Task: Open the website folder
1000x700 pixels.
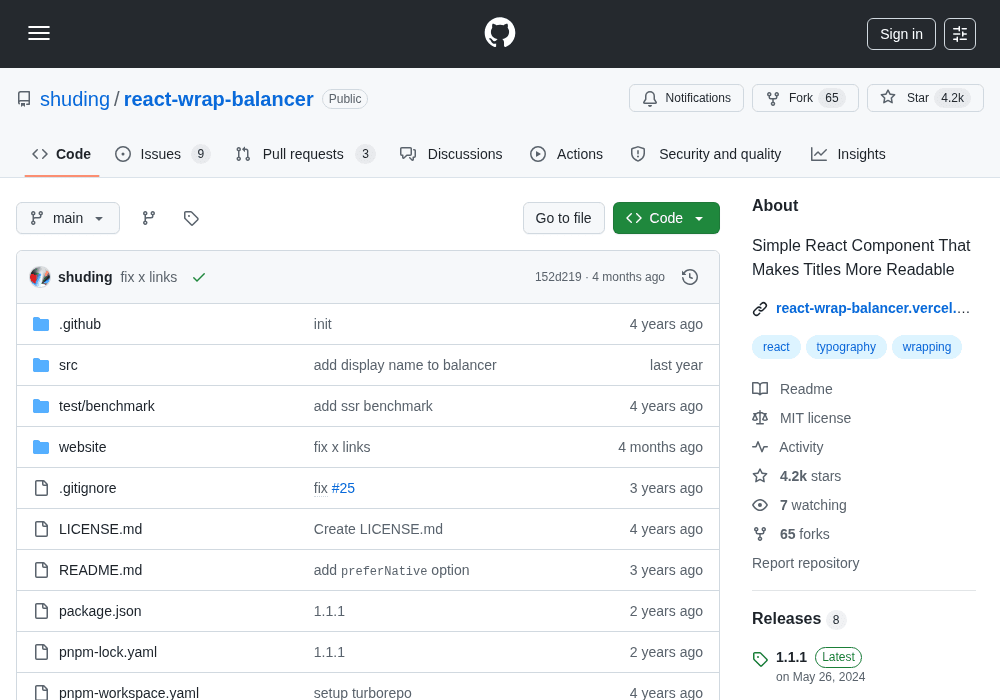Action: [x=82, y=447]
